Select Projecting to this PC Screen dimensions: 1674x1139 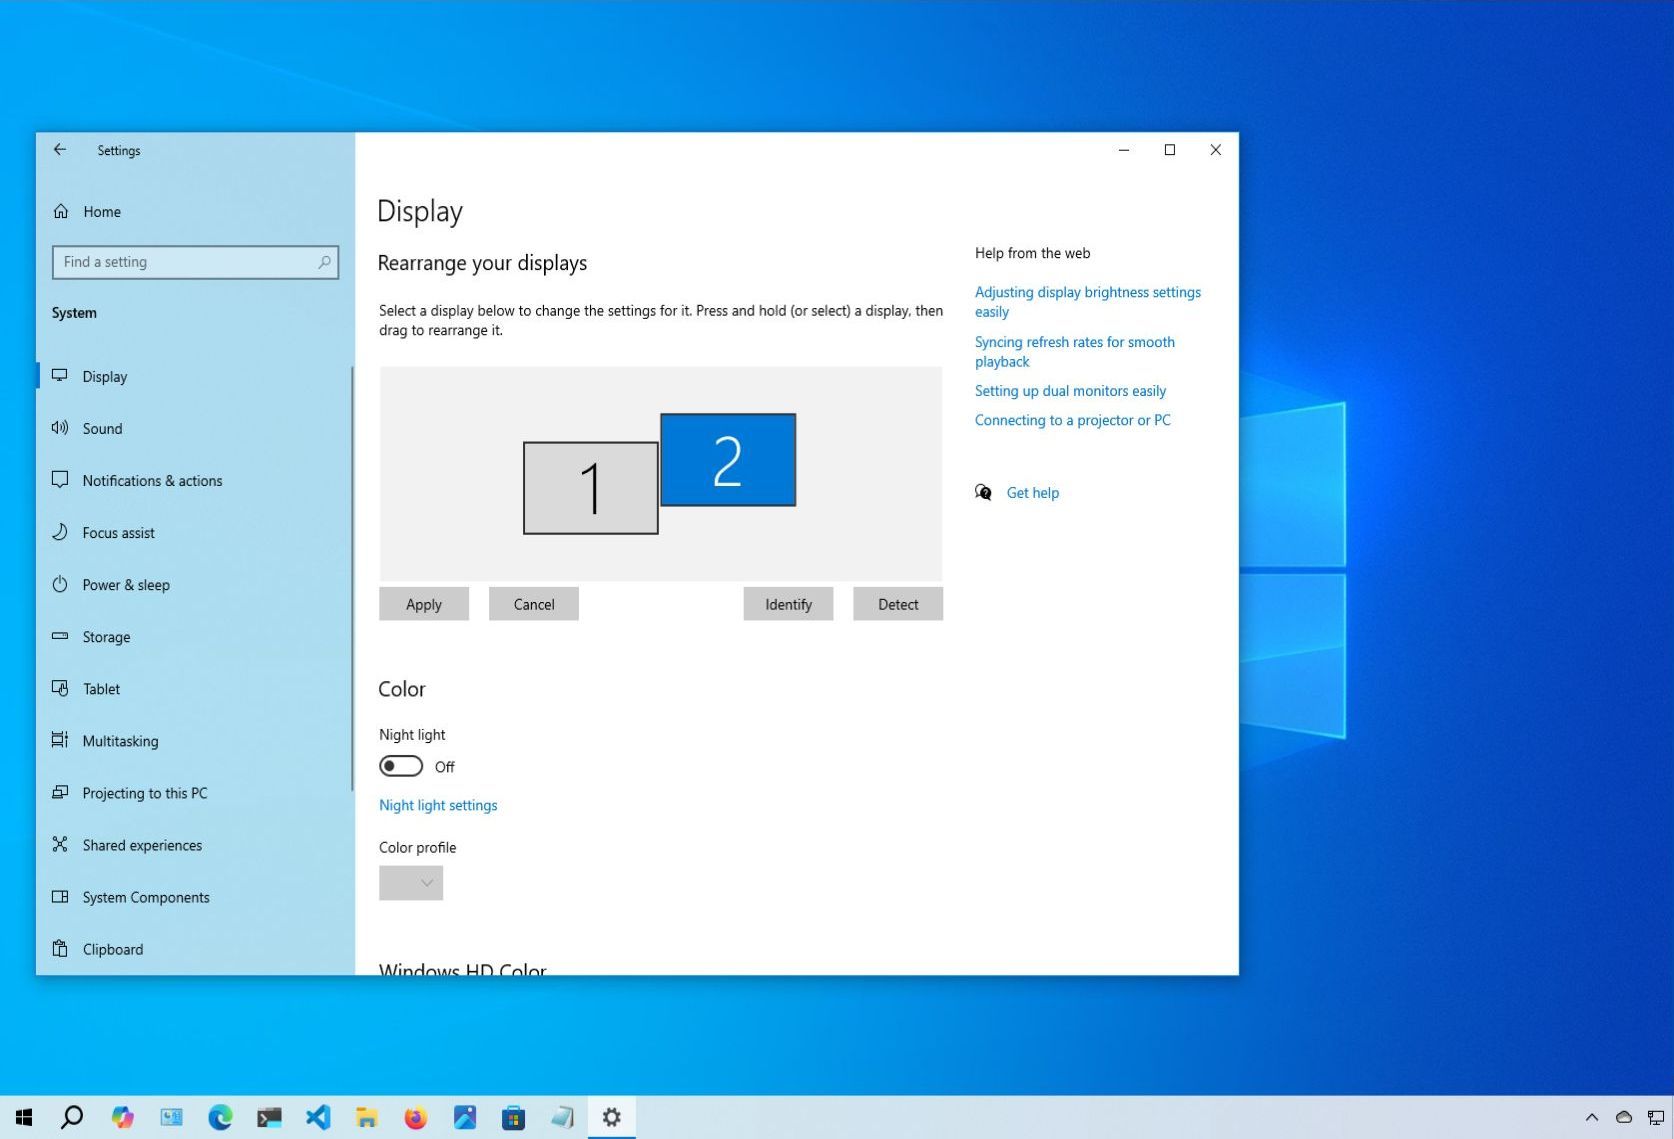pyautogui.click(x=61, y=793)
